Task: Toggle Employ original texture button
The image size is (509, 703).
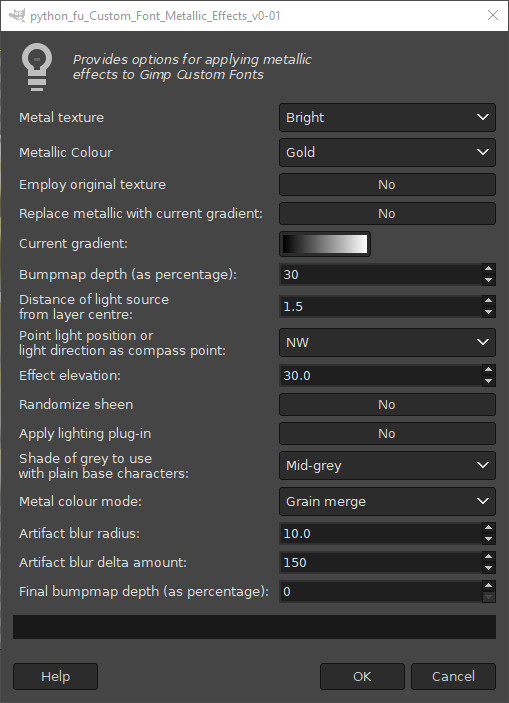Action: click(x=387, y=185)
